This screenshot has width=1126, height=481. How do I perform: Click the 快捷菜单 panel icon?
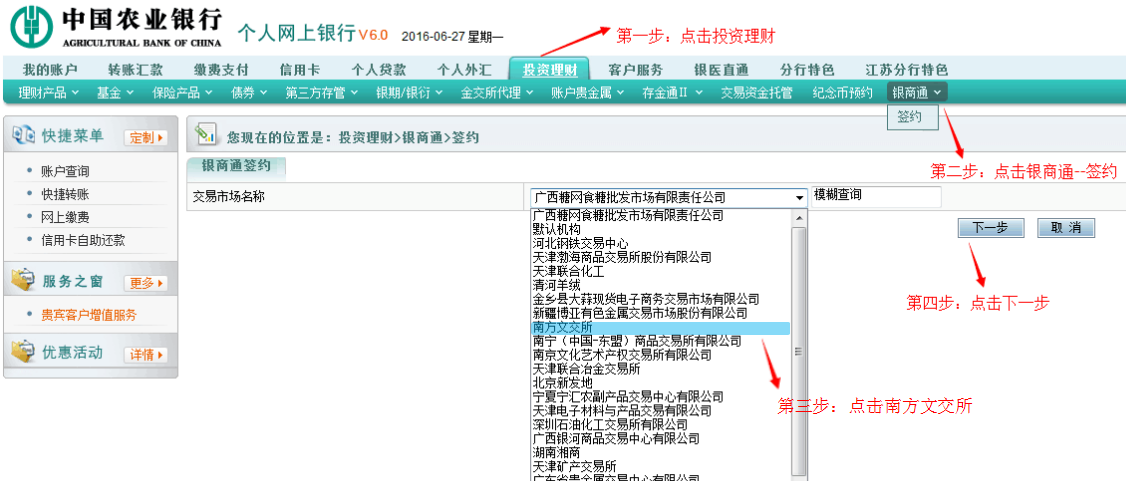click(23, 136)
